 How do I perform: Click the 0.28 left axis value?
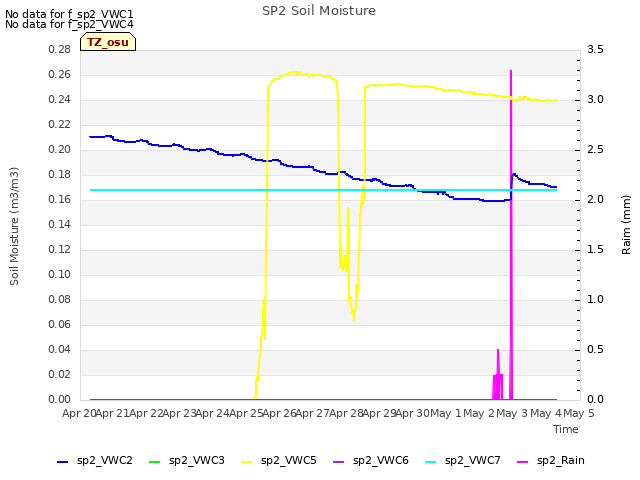[60, 50]
